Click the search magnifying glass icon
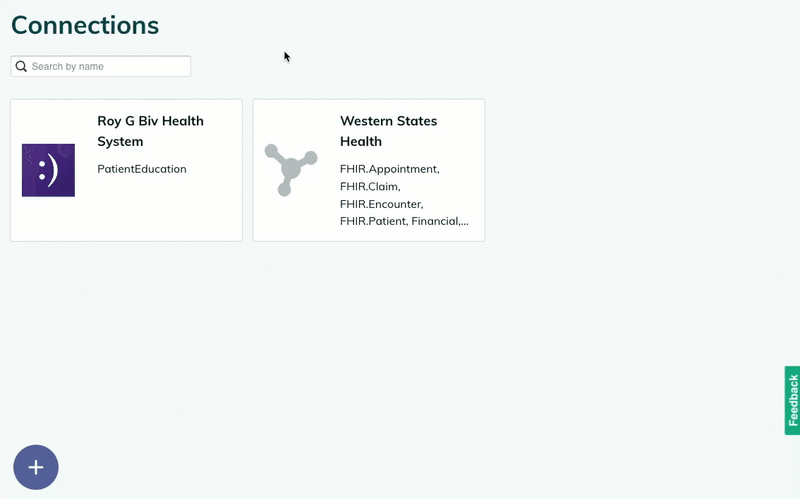 point(21,67)
